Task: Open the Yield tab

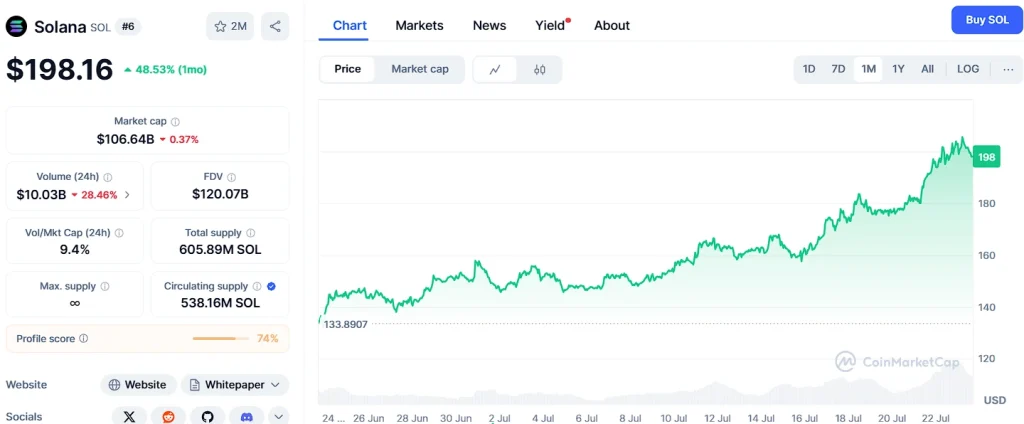Action: 551,25
